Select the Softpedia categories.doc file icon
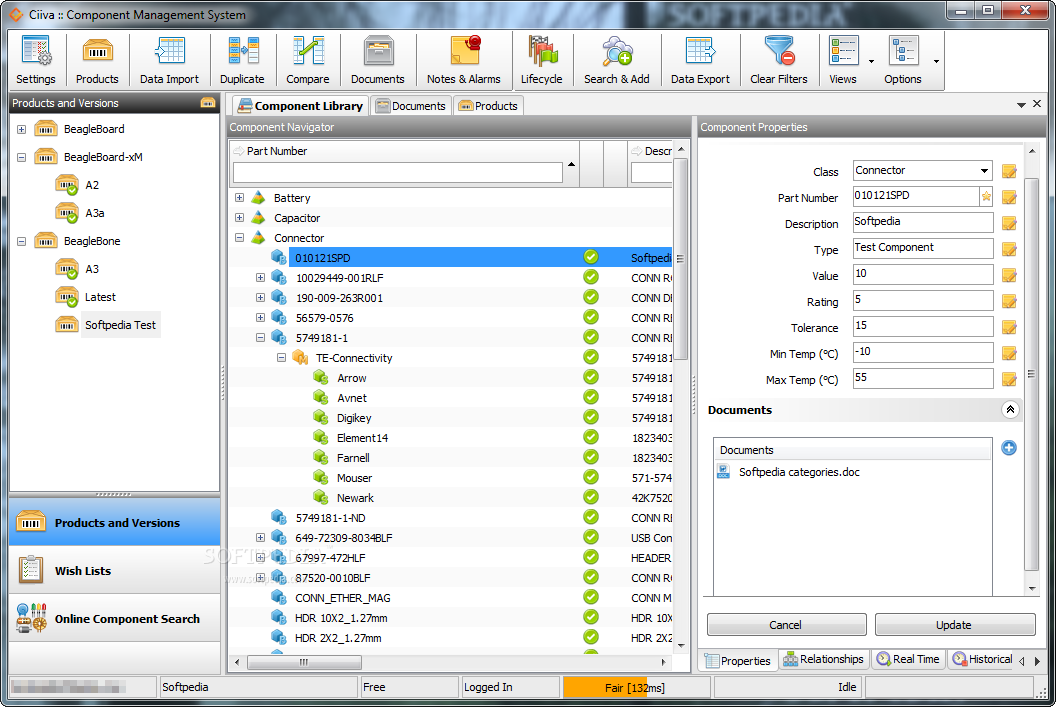The image size is (1056, 707). click(723, 472)
